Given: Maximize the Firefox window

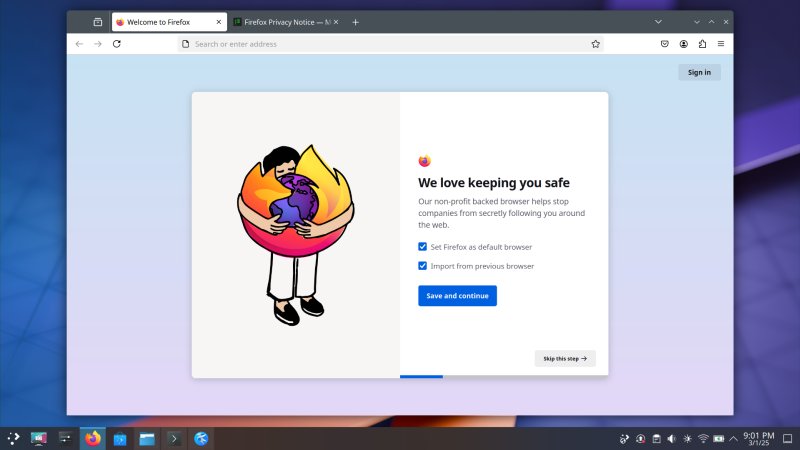Looking at the screenshot, I should (x=711, y=22).
